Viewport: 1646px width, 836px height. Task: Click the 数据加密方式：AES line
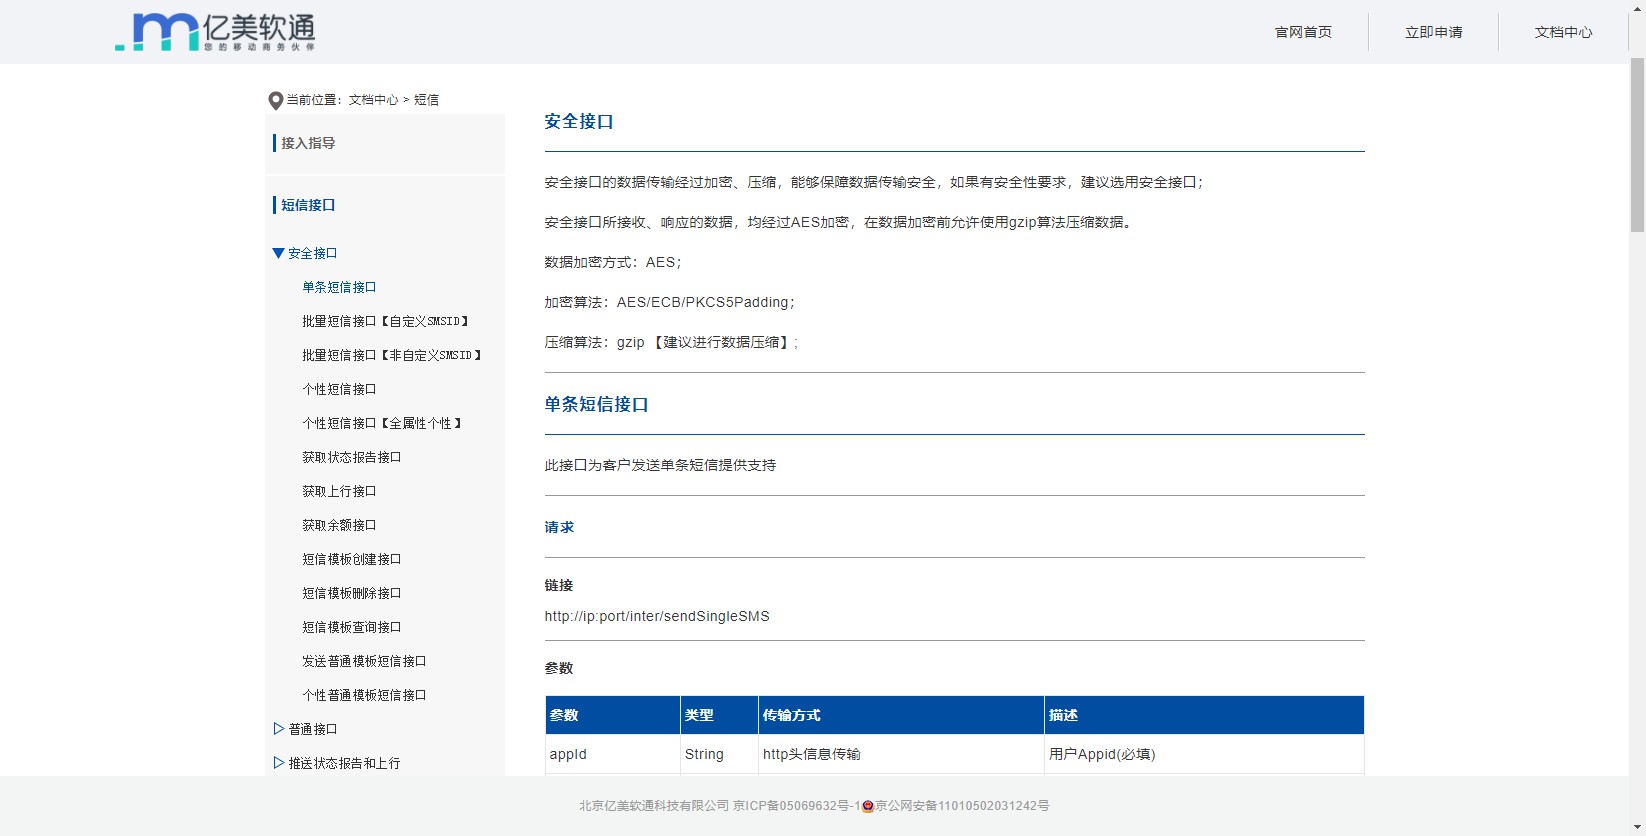pyautogui.click(x=613, y=262)
